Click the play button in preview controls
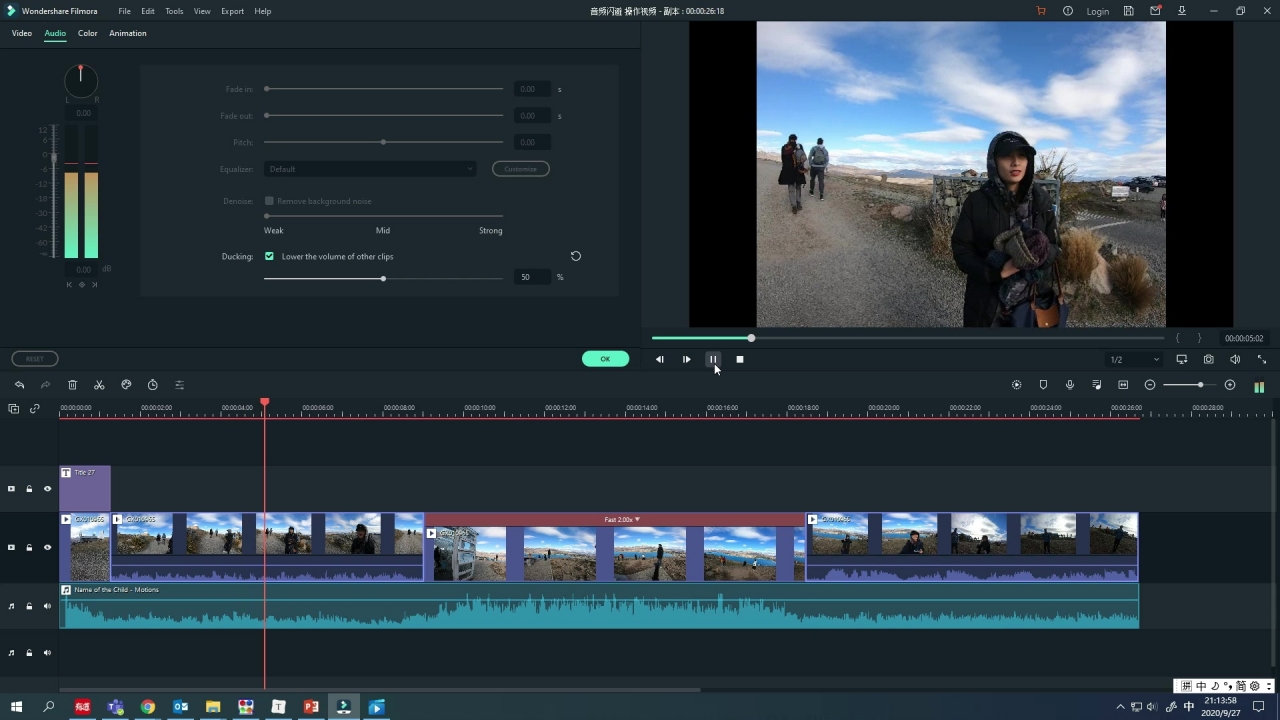The width and height of the screenshot is (1280, 720). click(x=686, y=359)
